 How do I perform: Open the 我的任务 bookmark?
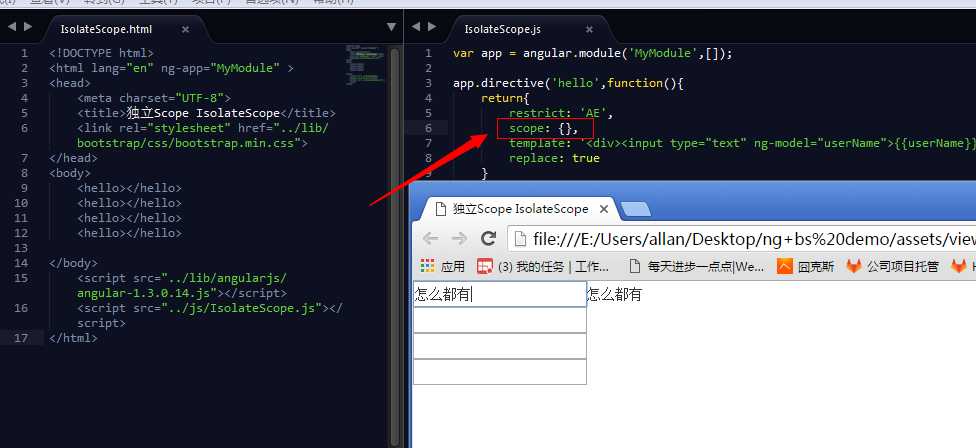(543, 267)
